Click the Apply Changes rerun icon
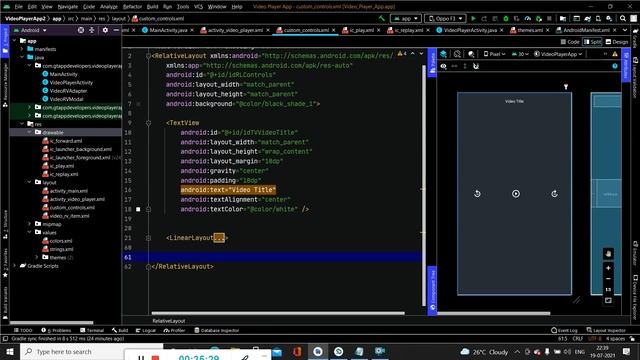The image size is (640, 360). 484,18
